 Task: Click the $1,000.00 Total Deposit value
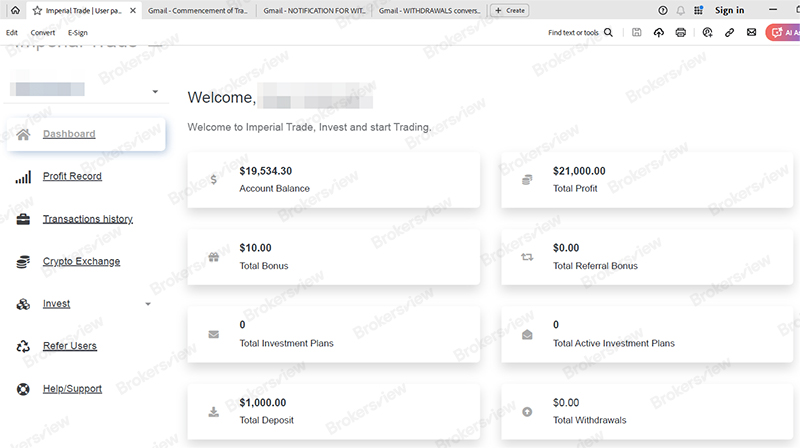[x=263, y=403]
